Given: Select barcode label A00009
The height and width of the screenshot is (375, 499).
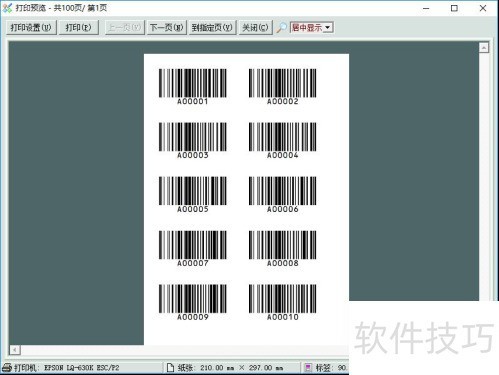Looking at the screenshot, I should click(193, 303).
